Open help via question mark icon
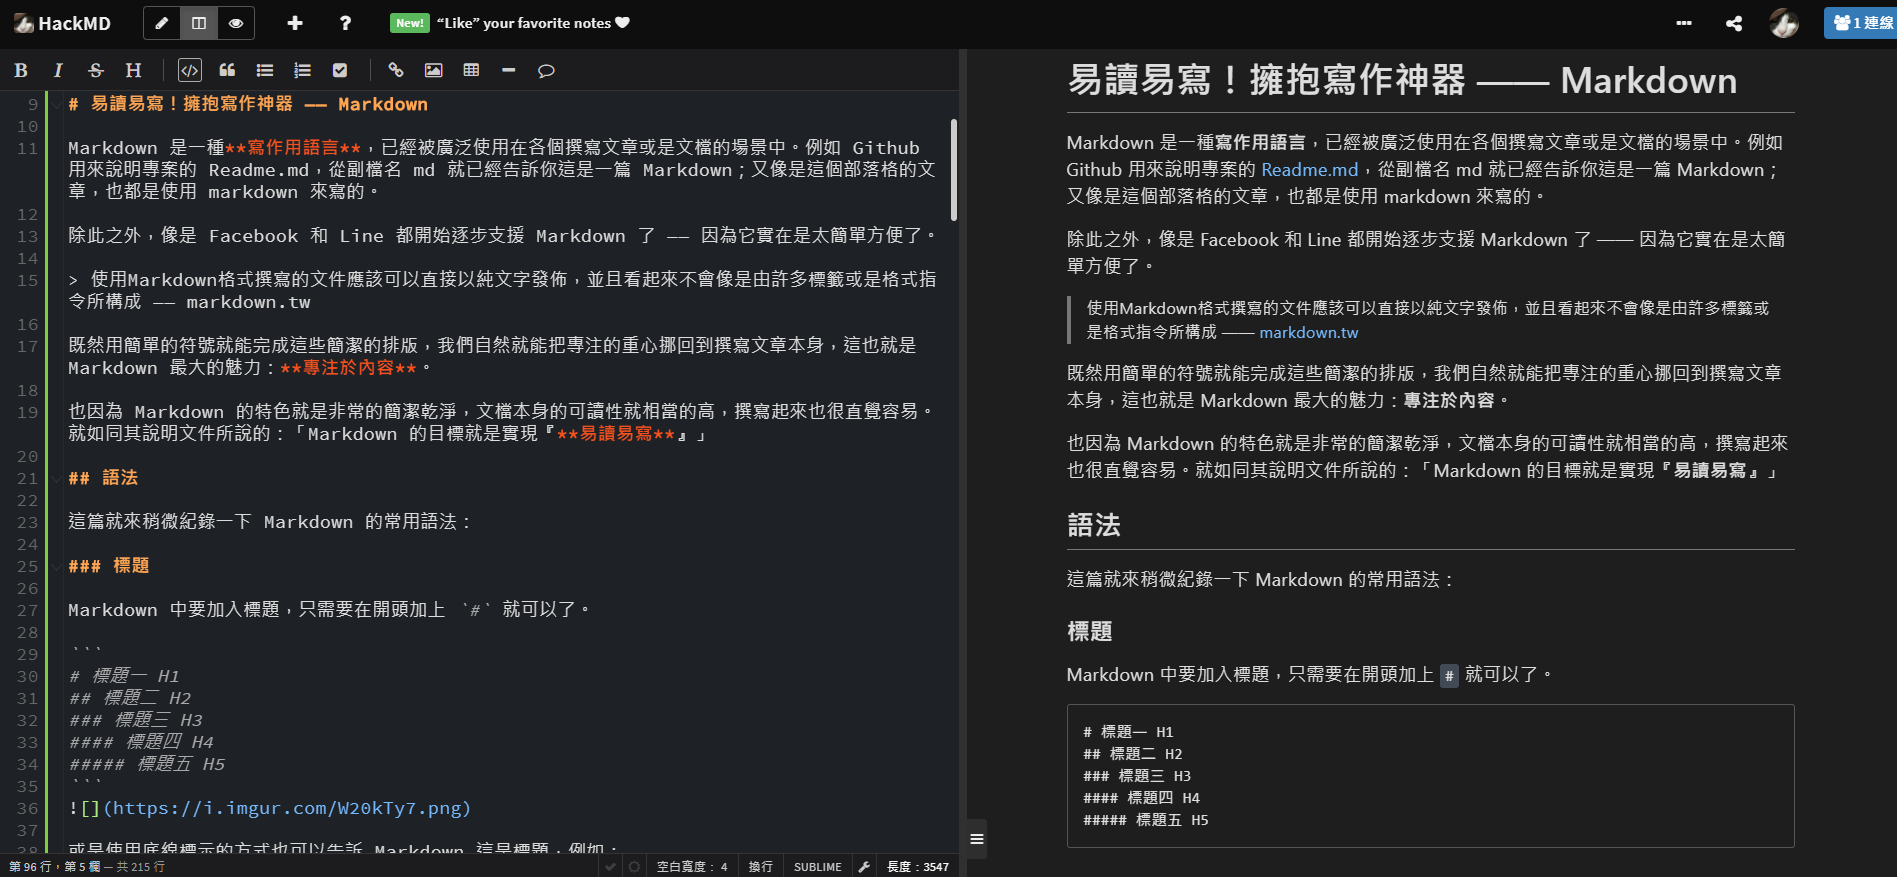 coord(345,23)
